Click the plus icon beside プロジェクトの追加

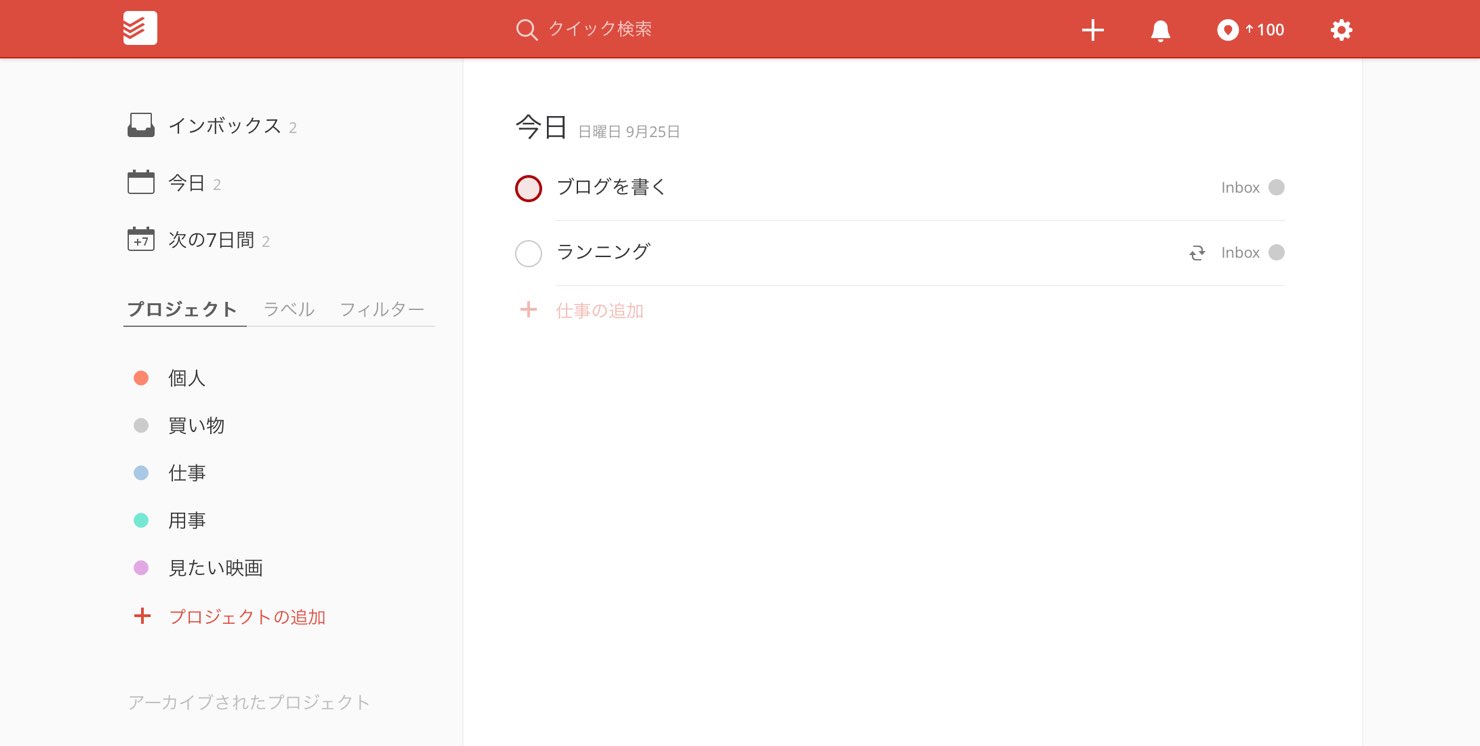pos(142,616)
